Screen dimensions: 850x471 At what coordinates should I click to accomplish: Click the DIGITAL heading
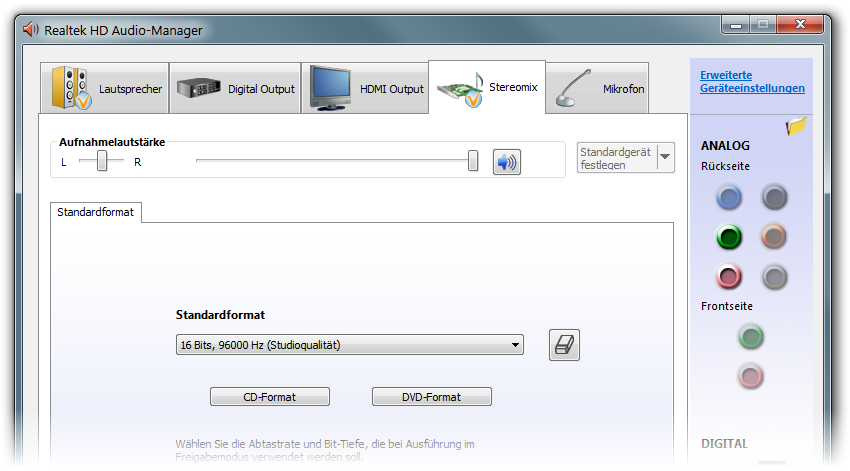coord(724,443)
